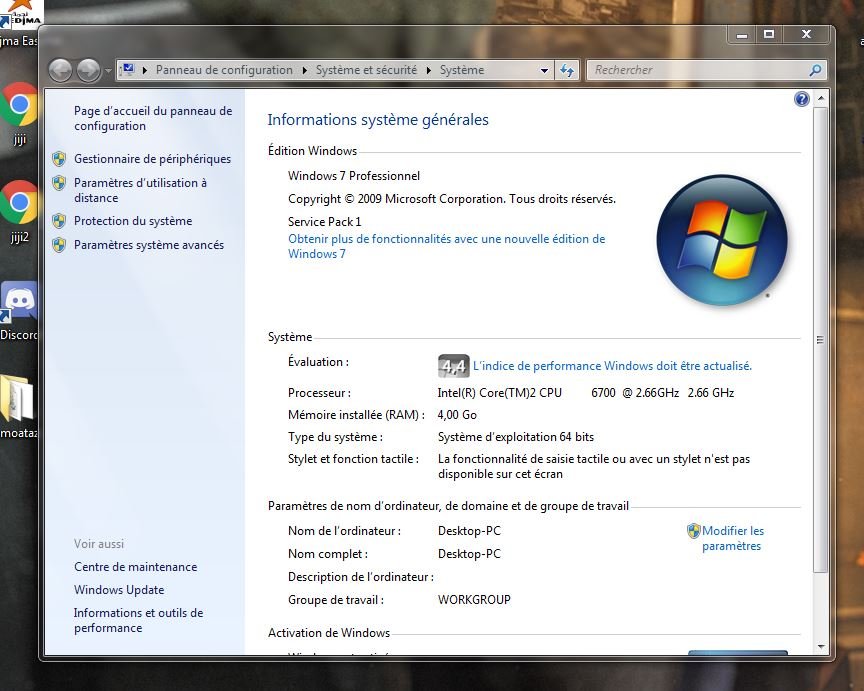Open Paramètres d'utilisation à distance
Screen dimensions: 864x691
pyautogui.click(x=141, y=190)
